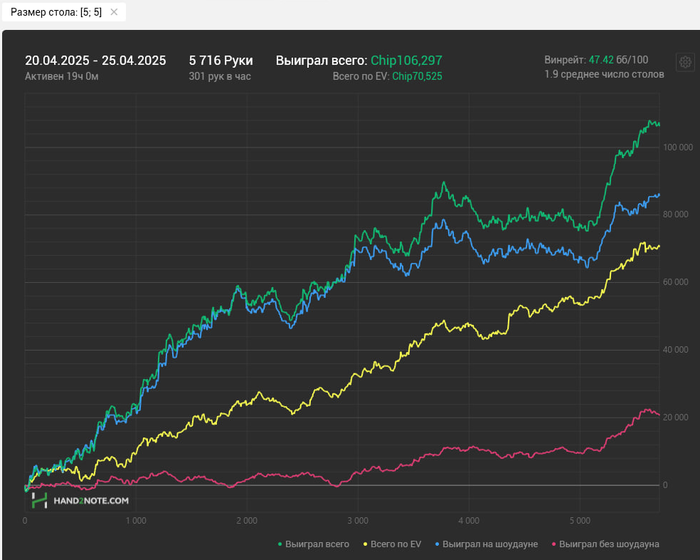Remove the table size [5; 5] filter
Screen dimensions: 700x560
tap(114, 12)
